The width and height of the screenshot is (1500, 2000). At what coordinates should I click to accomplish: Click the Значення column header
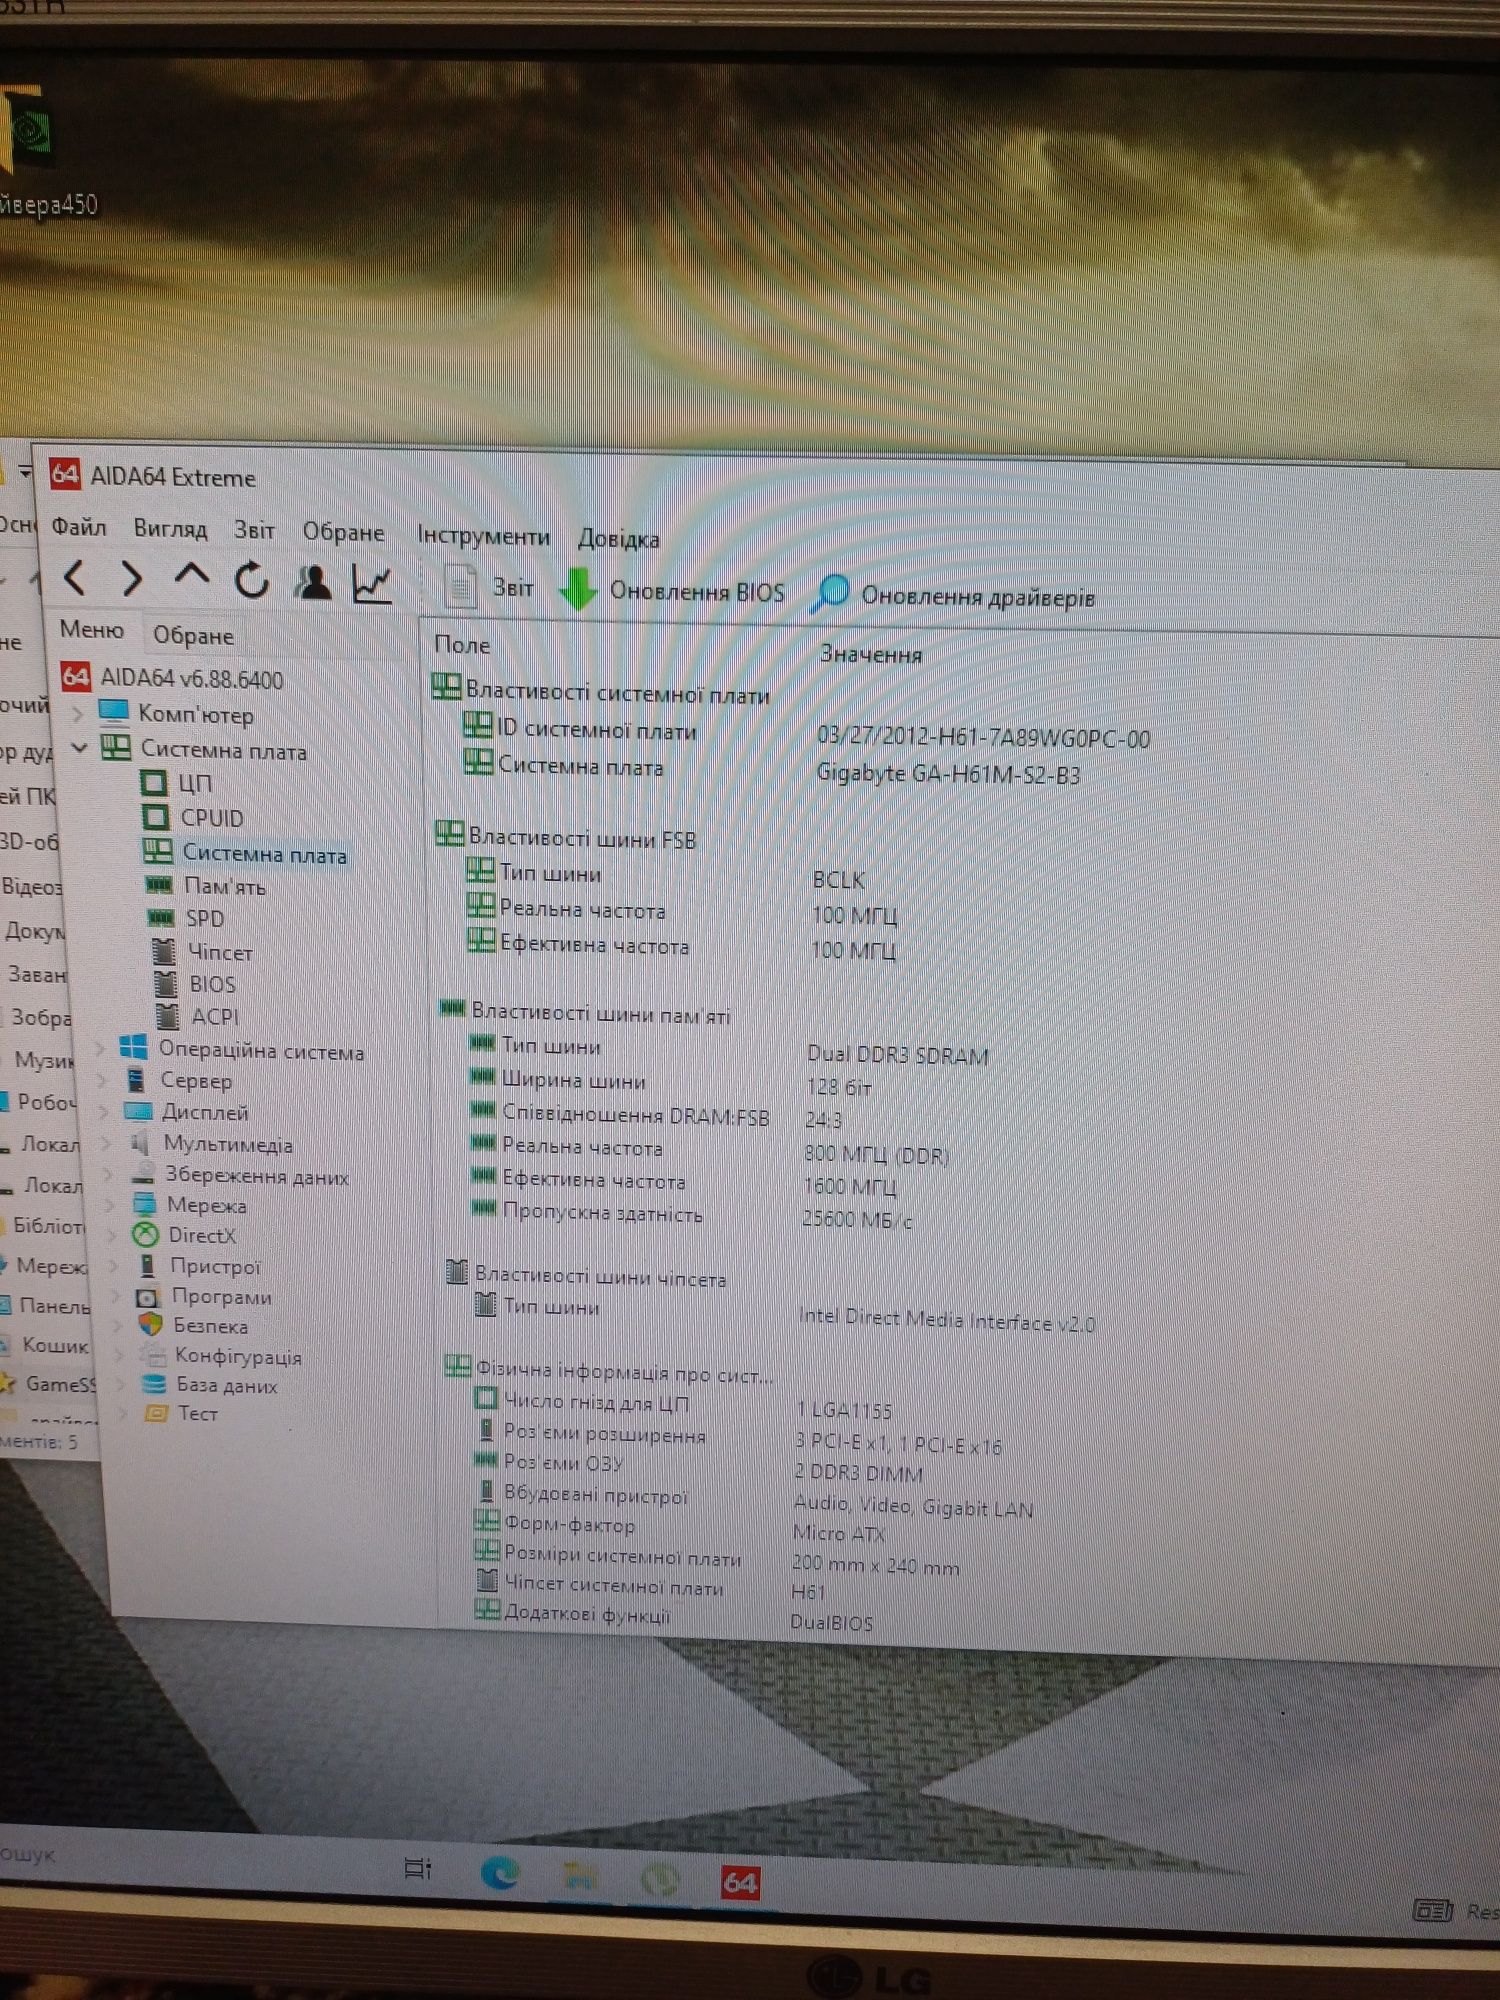coord(871,654)
